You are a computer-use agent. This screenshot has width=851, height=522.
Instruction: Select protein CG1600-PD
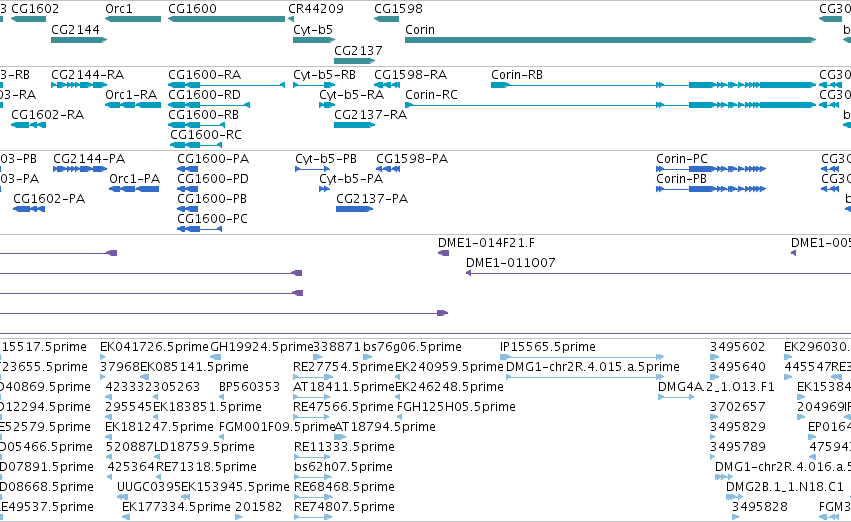pyautogui.click(x=187, y=189)
